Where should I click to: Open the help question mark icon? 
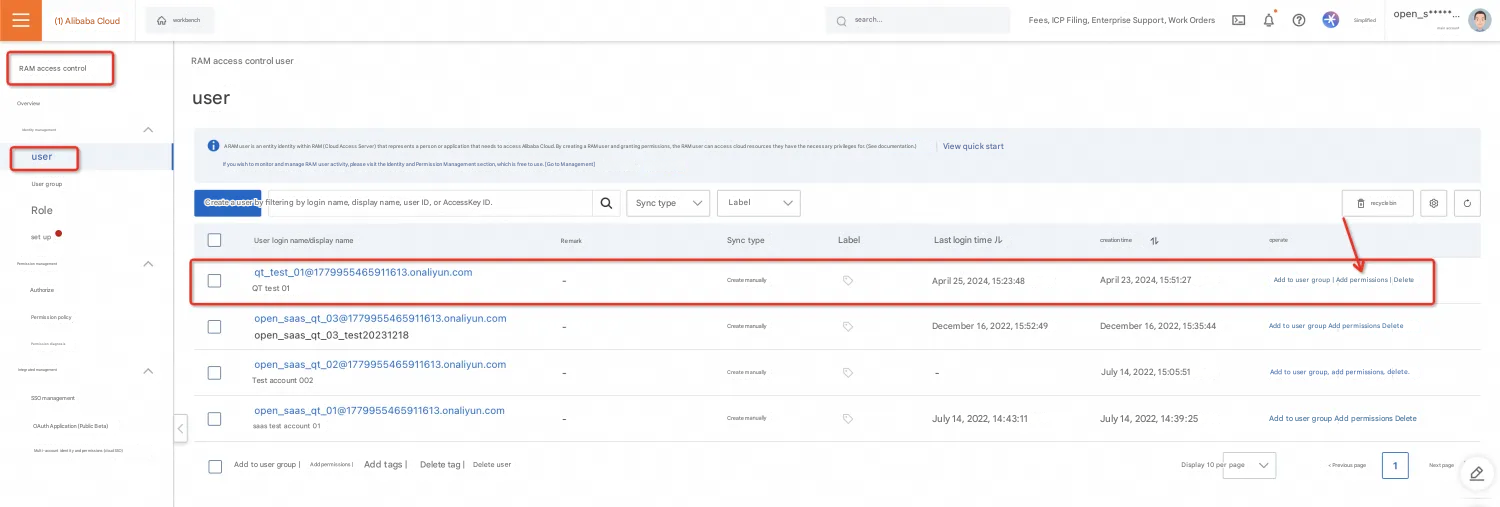point(1299,20)
